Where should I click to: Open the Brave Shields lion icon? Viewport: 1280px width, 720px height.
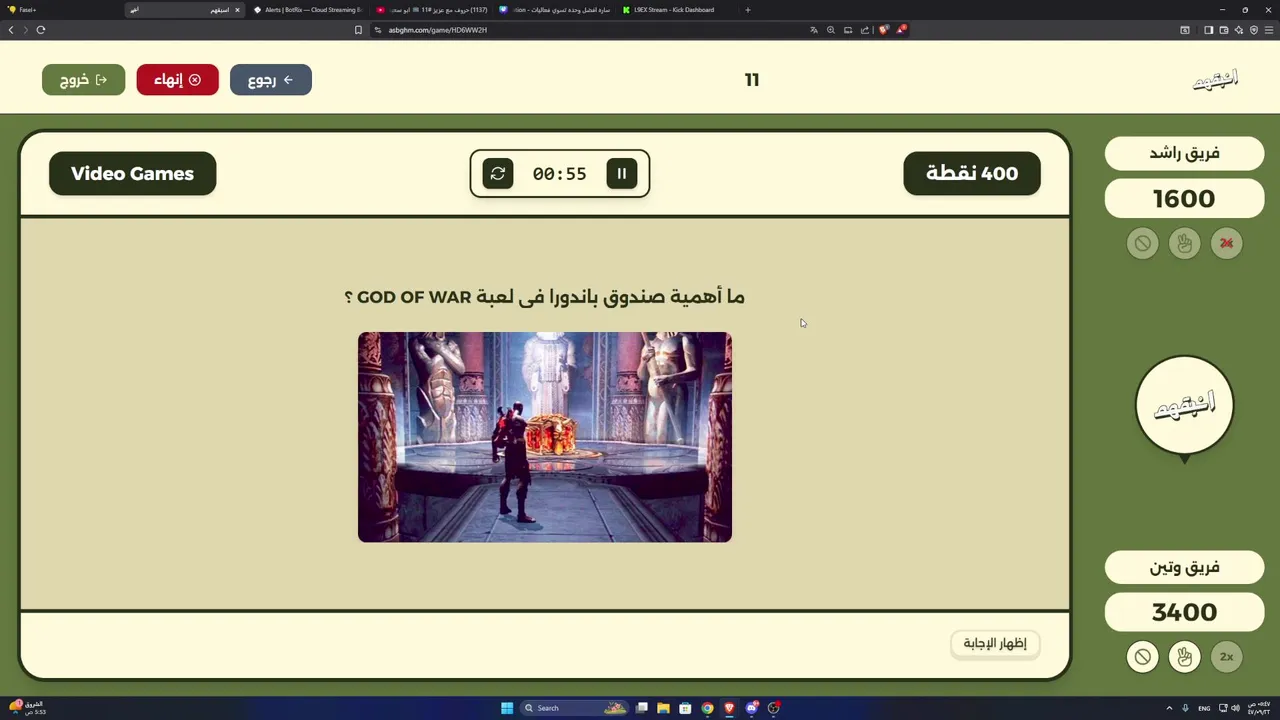[883, 30]
